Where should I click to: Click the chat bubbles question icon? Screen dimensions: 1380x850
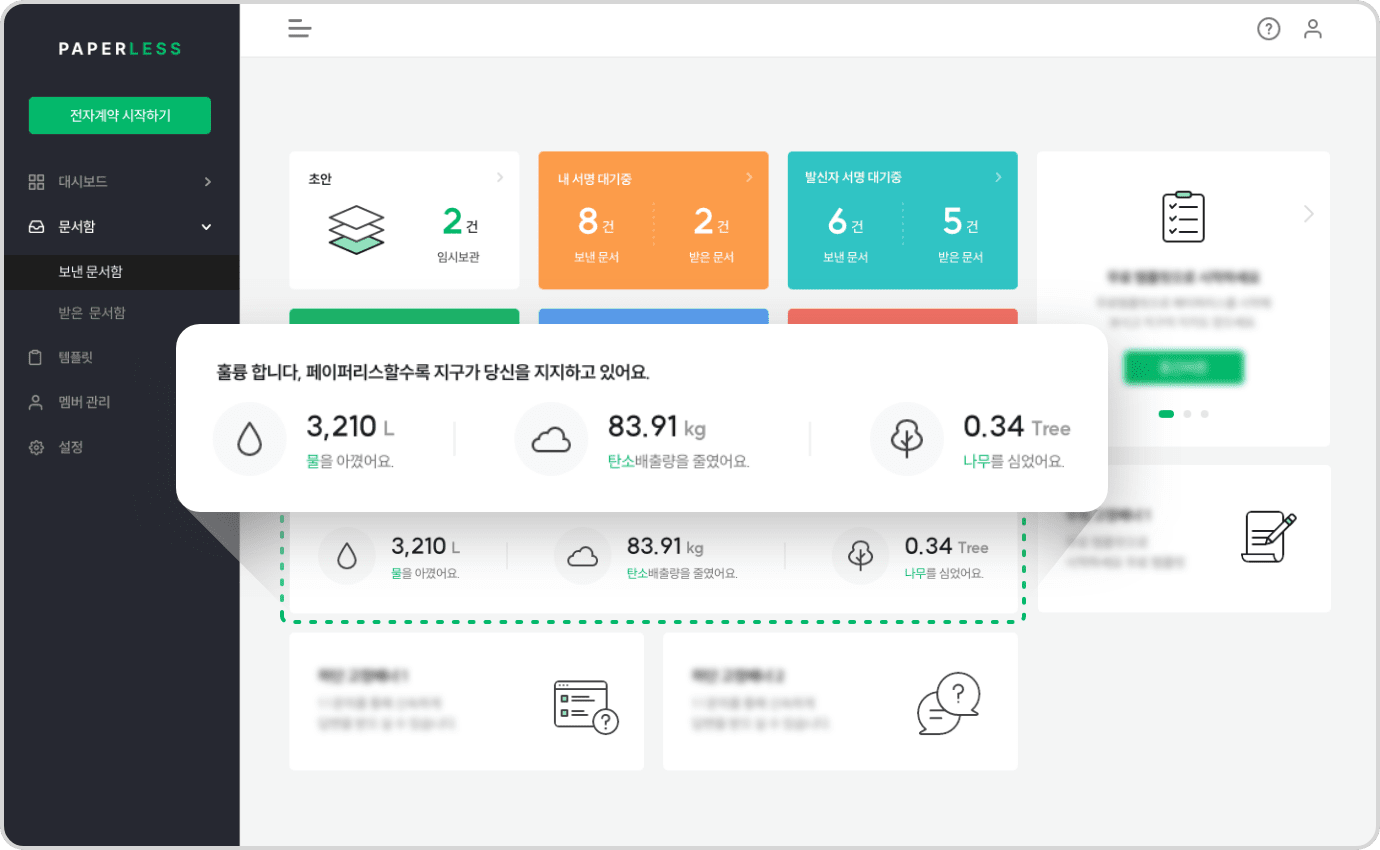pos(947,703)
